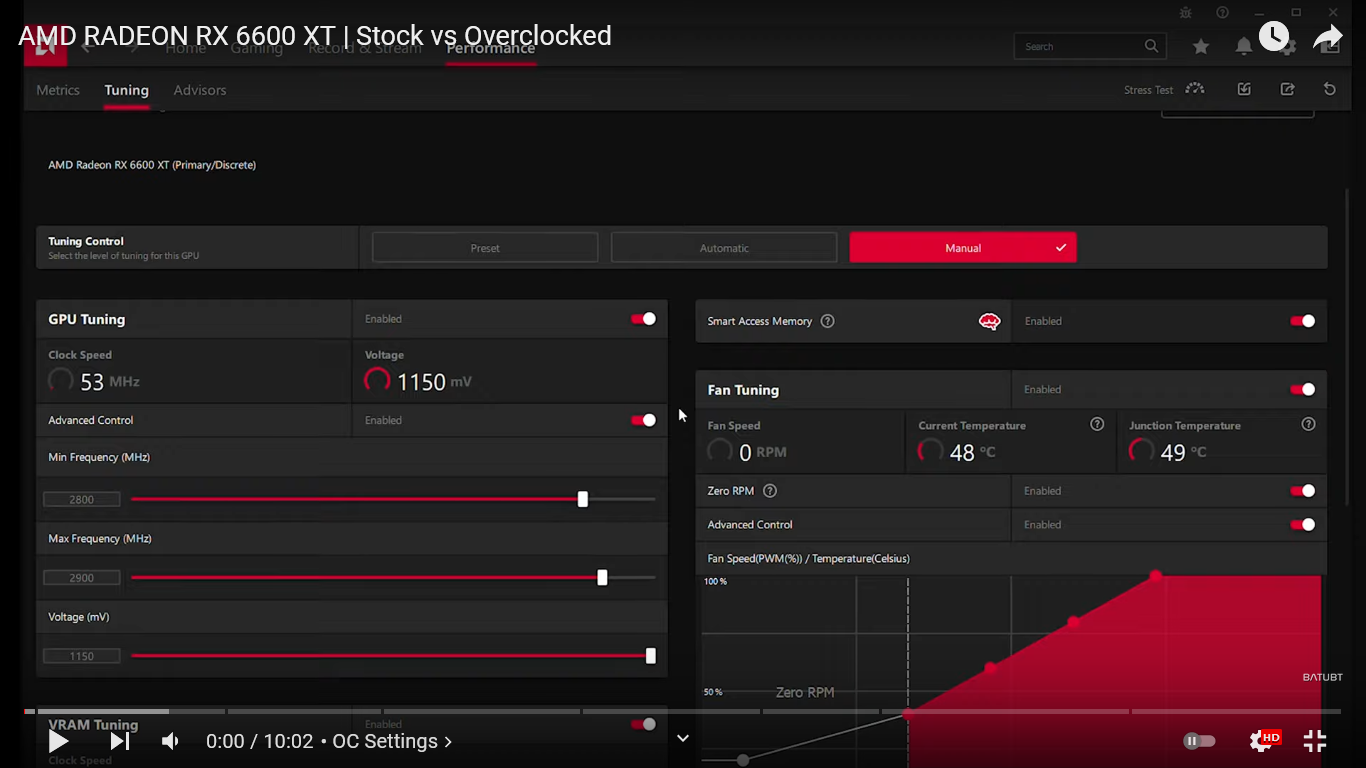Click the save tuning profile icon
This screenshot has width=1366, height=768.
tap(1287, 89)
